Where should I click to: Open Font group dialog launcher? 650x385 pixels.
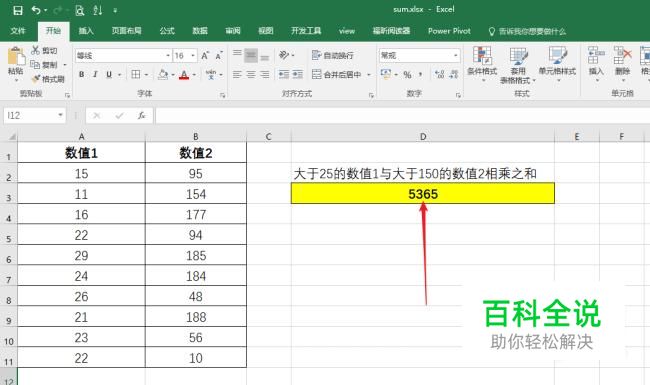point(223,95)
